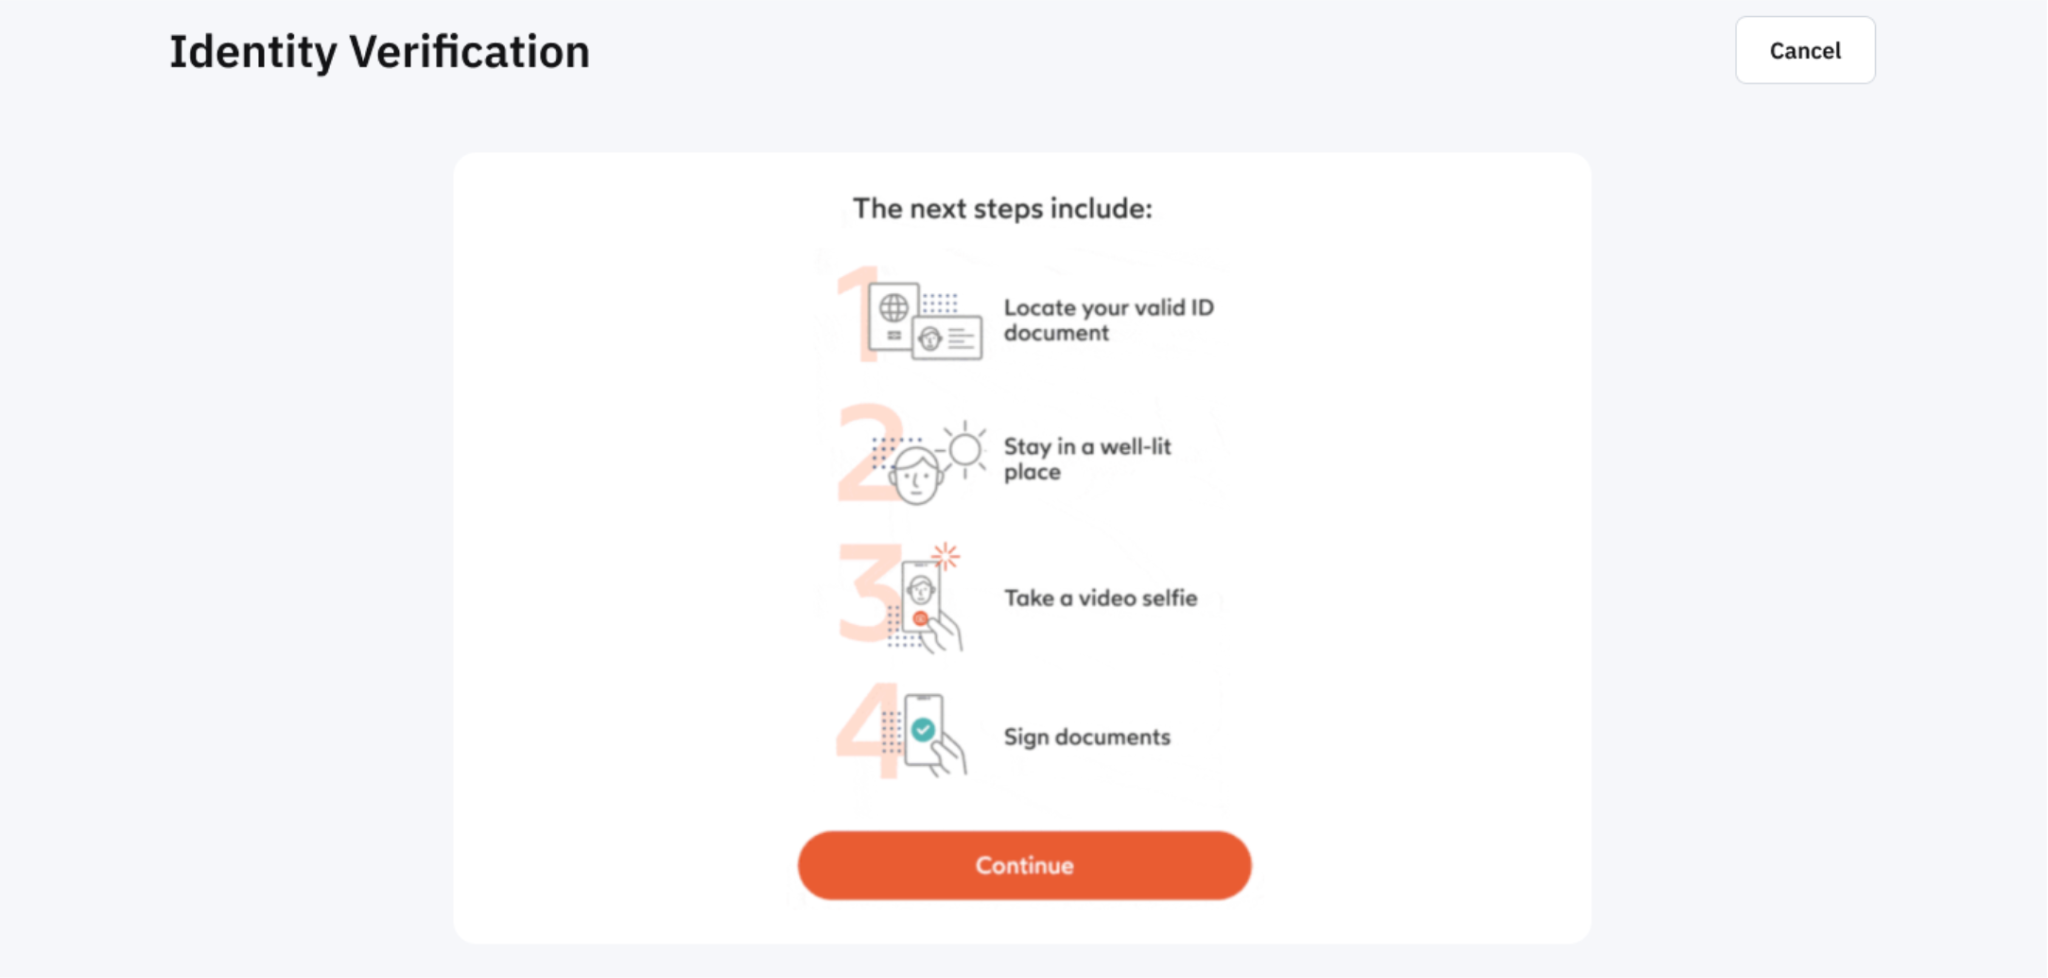Click the passport icon with globe
Viewport: 2048px width, 978px height.
pyautogui.click(x=893, y=312)
